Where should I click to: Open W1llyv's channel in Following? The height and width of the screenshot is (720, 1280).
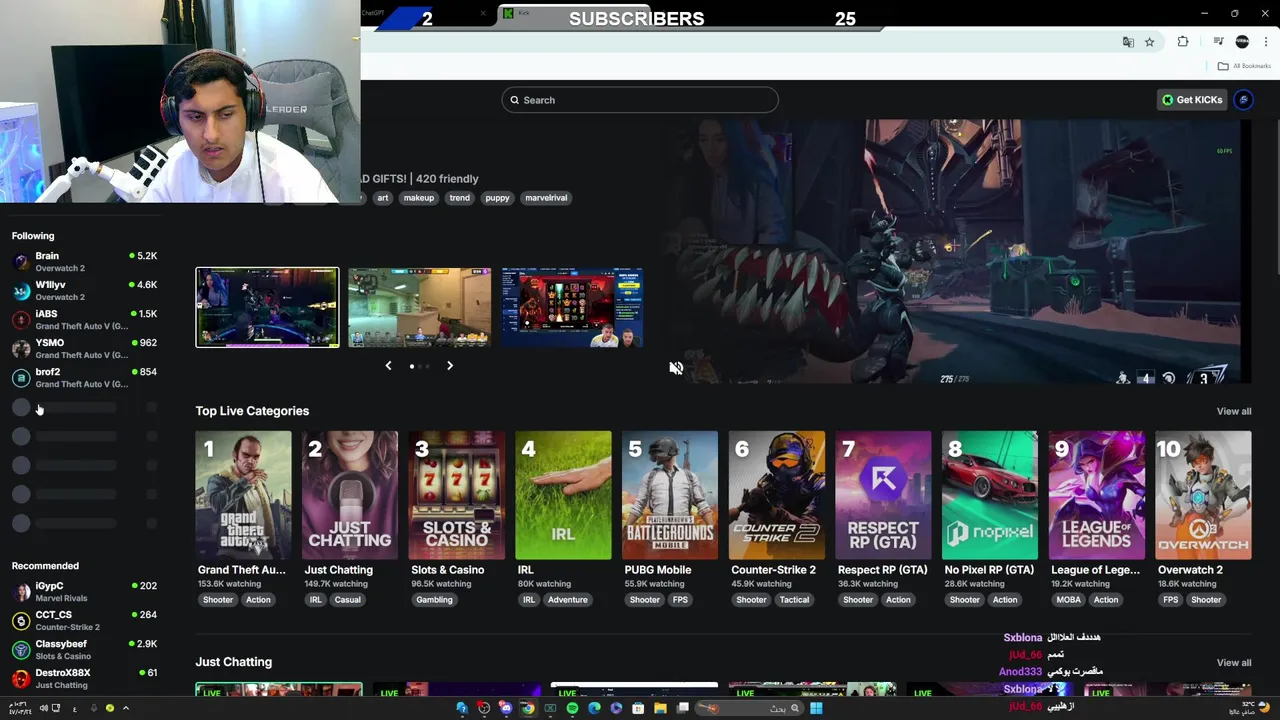[x=84, y=290]
